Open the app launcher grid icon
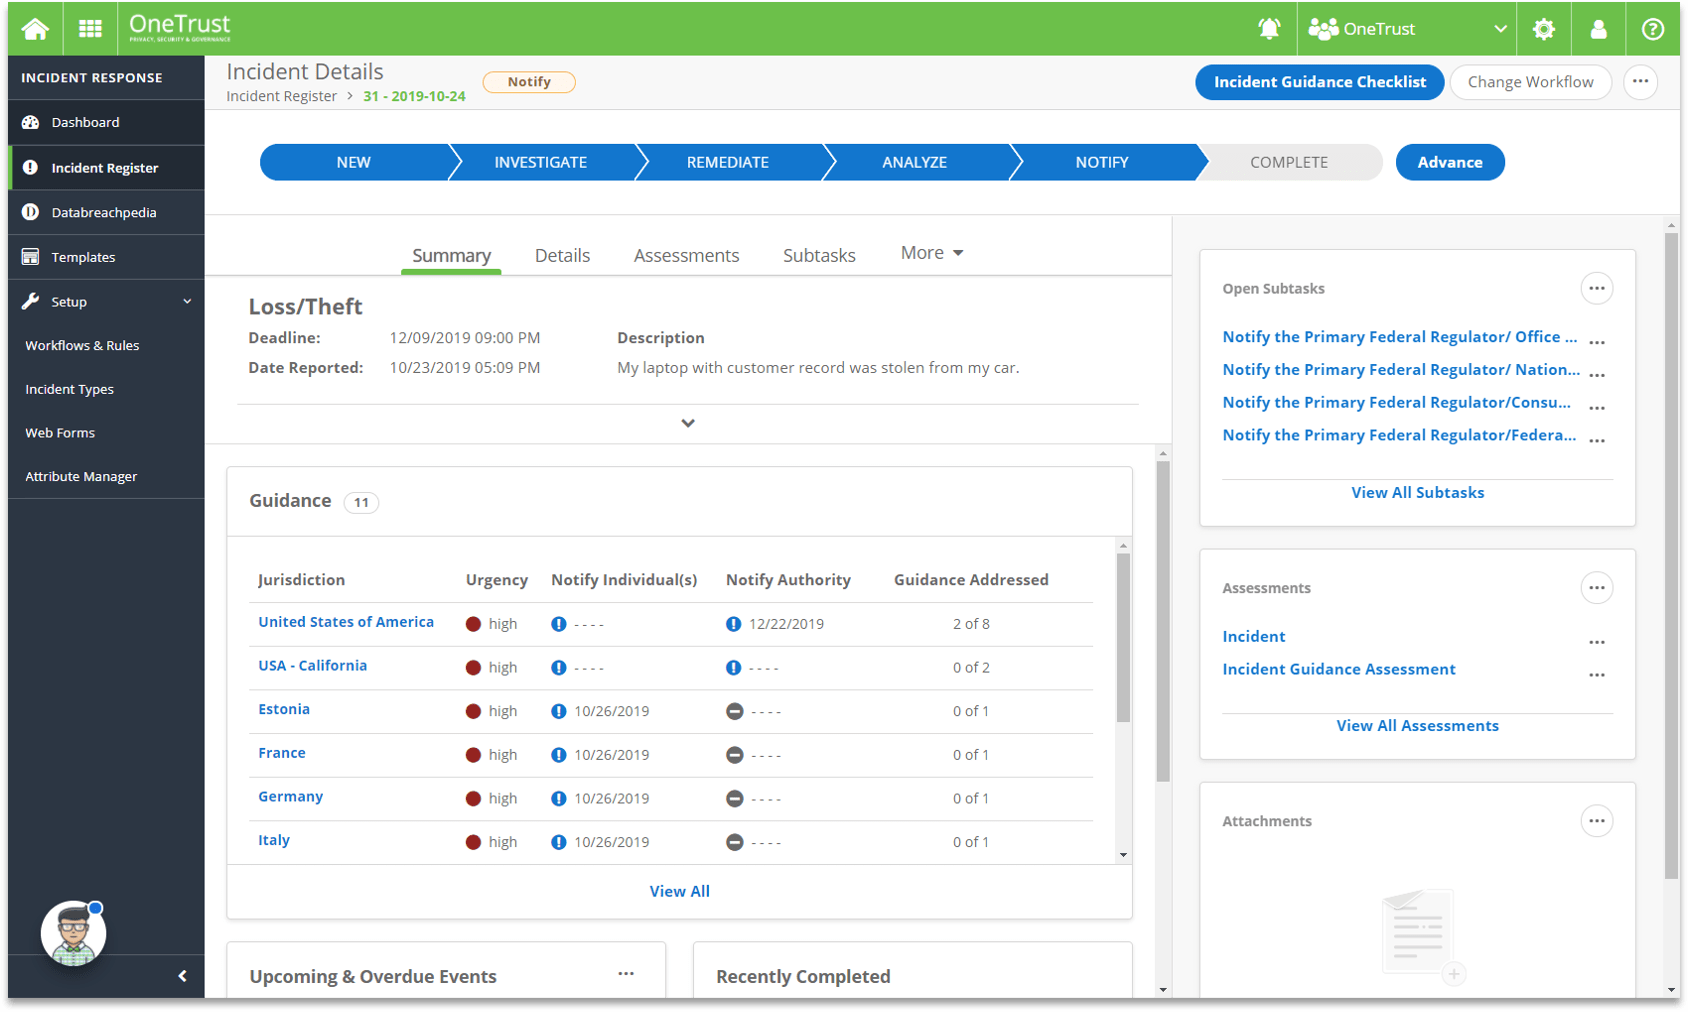This screenshot has width=1688, height=1012. [90, 29]
